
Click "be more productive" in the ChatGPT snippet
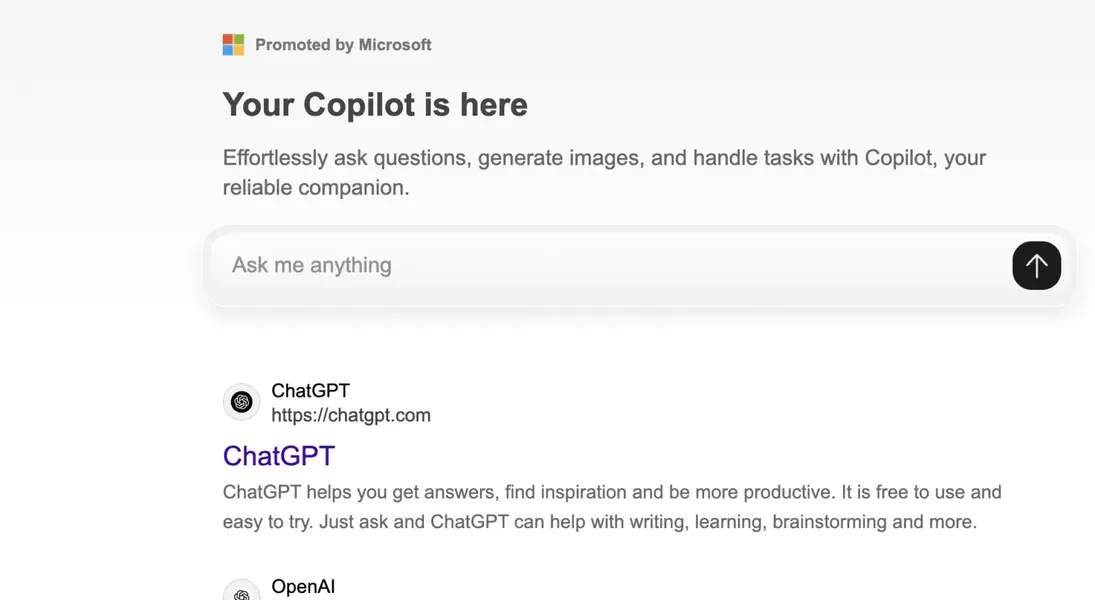[x=751, y=492]
